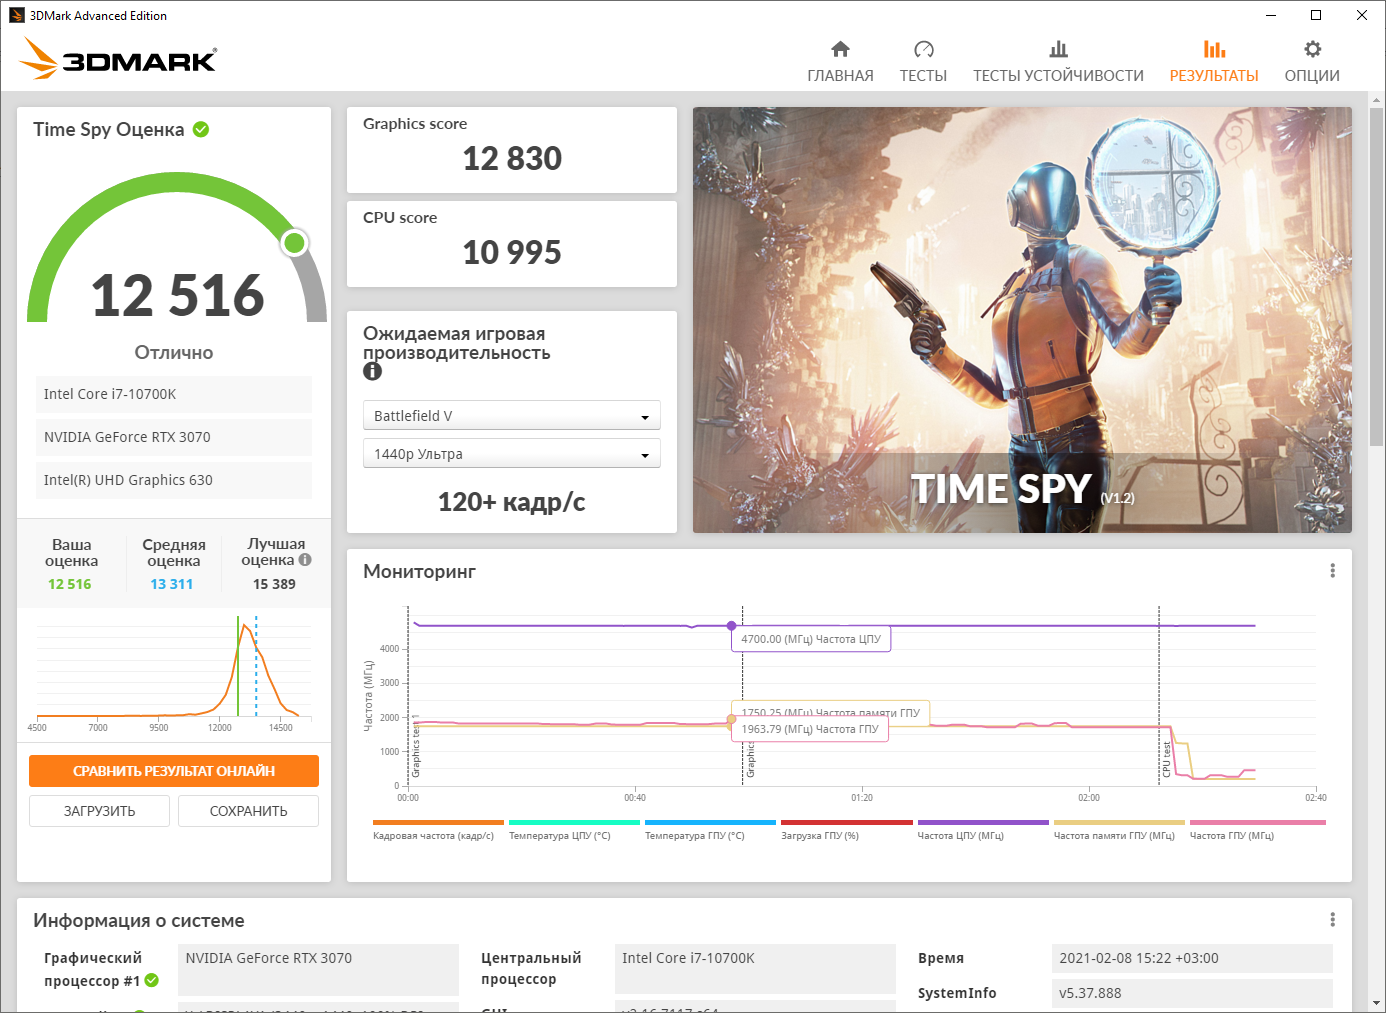The height and width of the screenshot is (1013, 1386).
Task: Click green check next to Графический процессор #1
Action: (x=152, y=980)
